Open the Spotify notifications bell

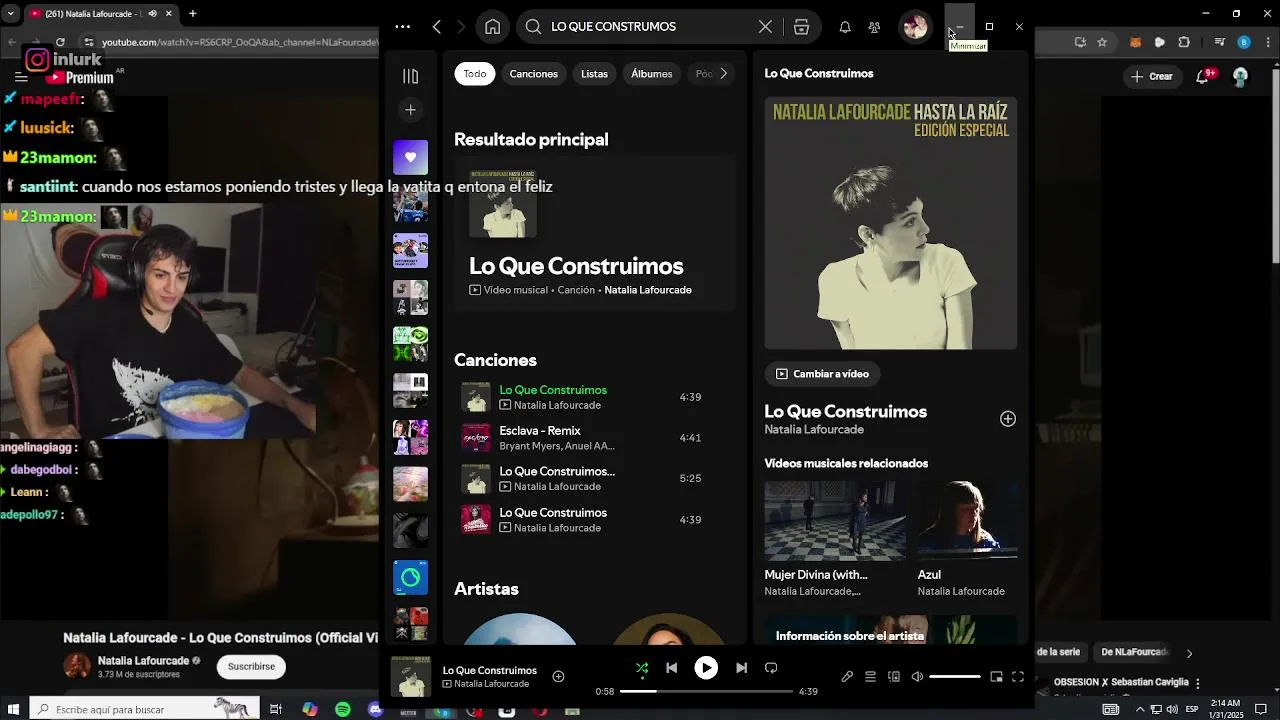click(845, 27)
